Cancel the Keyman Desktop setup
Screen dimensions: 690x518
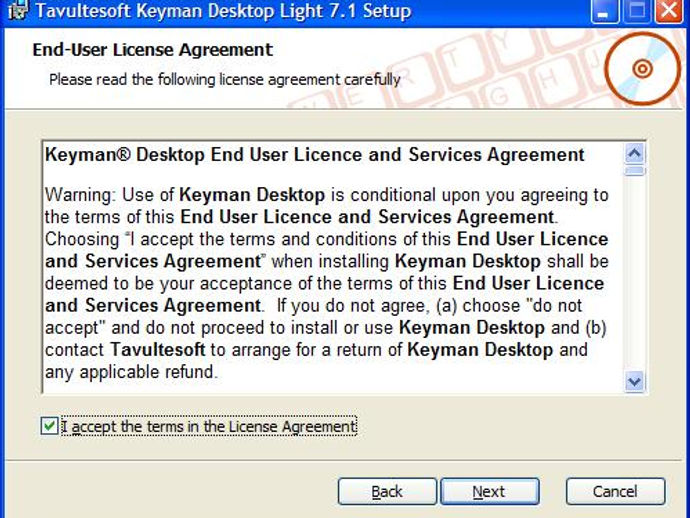[x=615, y=491]
